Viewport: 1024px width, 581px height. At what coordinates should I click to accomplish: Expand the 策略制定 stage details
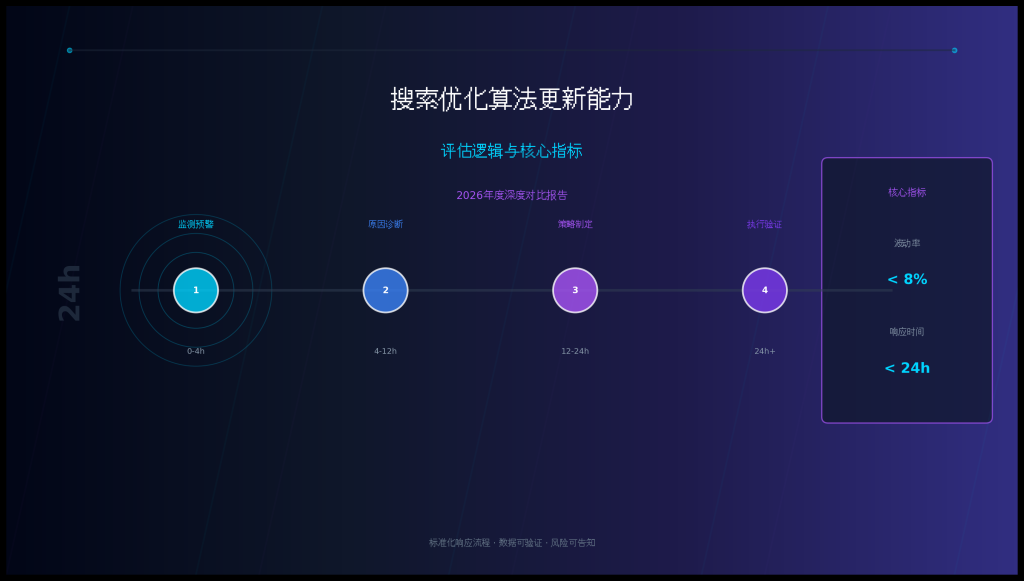tap(575, 224)
